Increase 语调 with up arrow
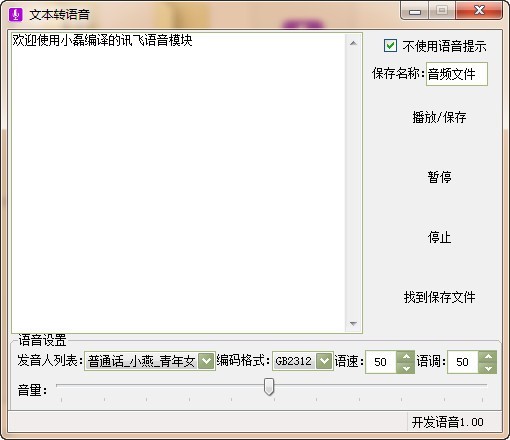This screenshot has width=510, height=440. coord(488,357)
